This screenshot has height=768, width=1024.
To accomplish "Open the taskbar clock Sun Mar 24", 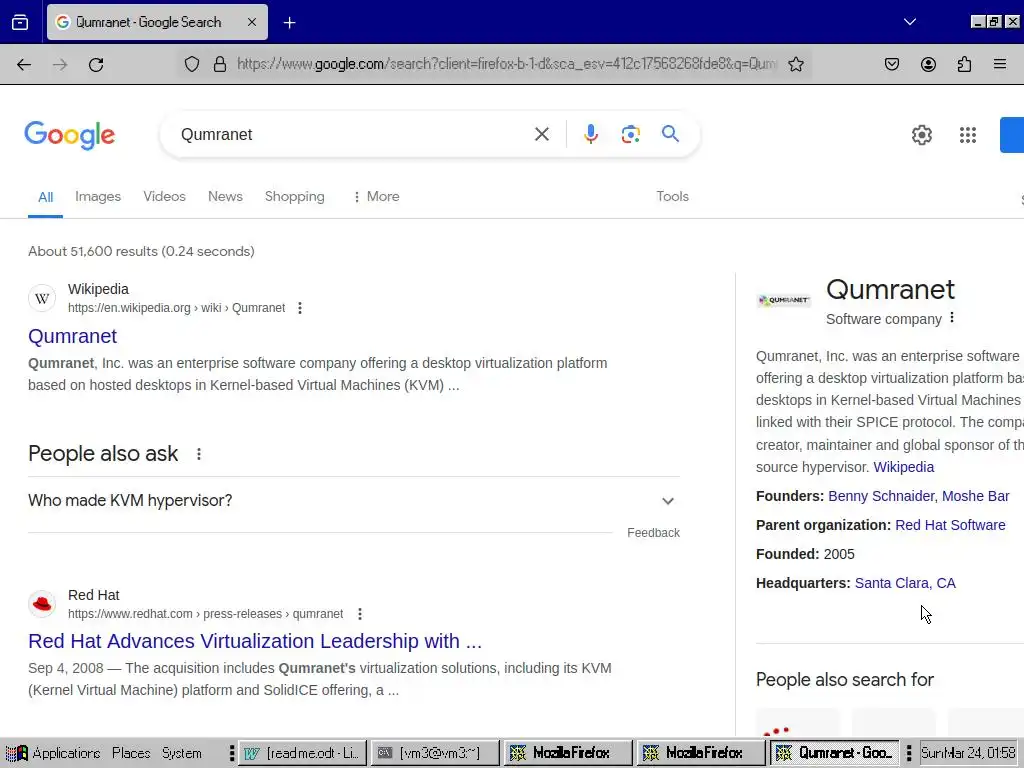I will coord(968,753).
